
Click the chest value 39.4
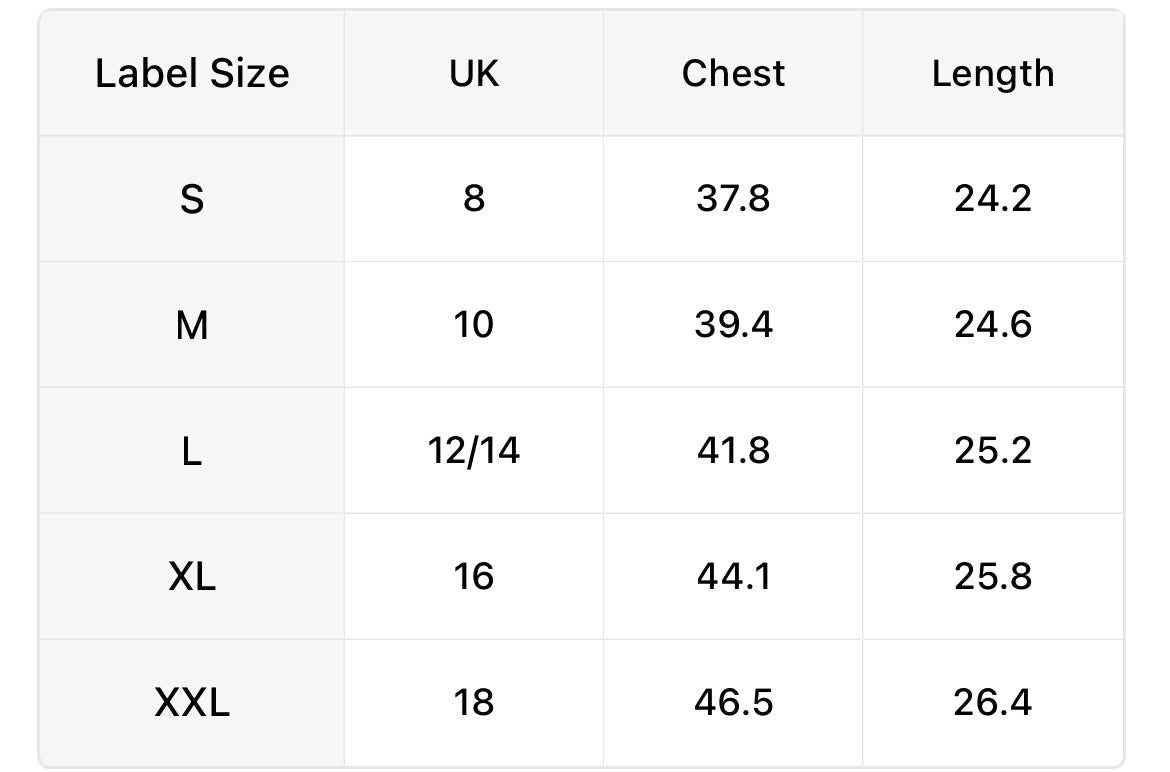(x=733, y=324)
